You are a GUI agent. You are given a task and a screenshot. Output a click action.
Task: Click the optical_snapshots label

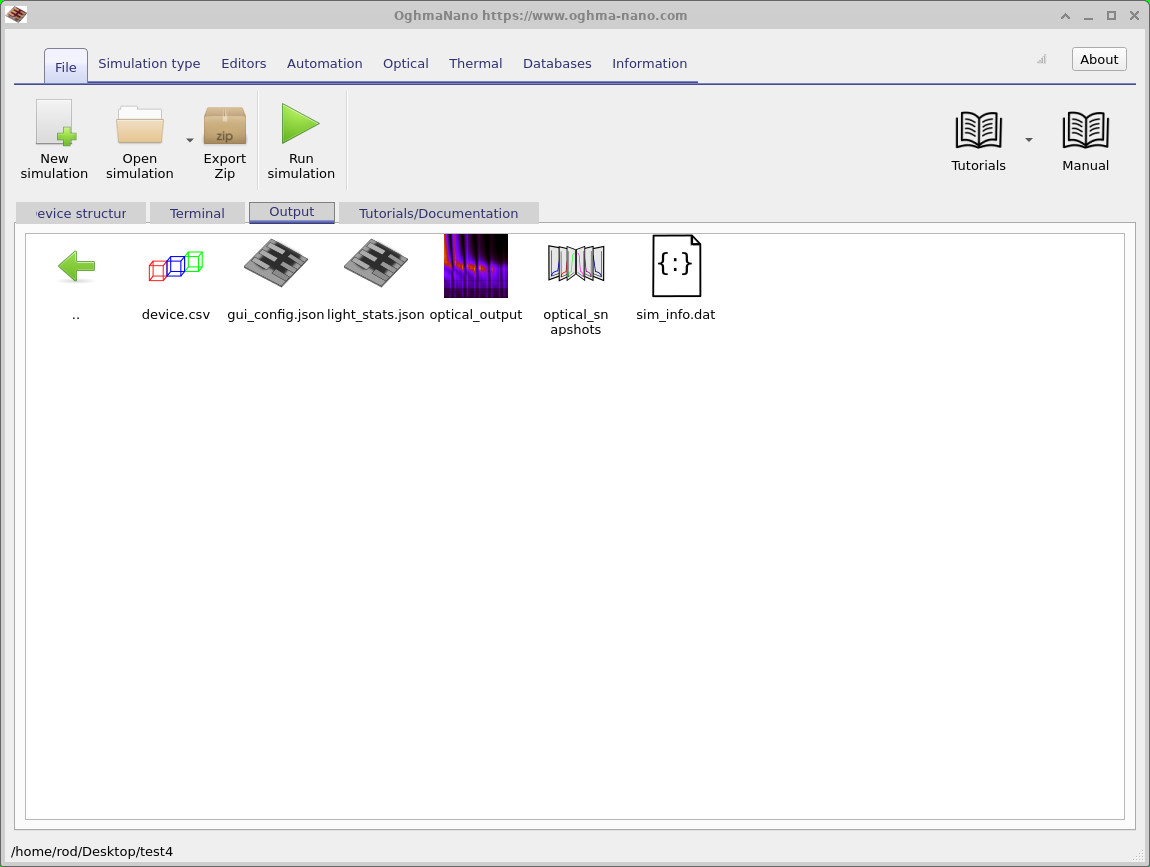(576, 322)
